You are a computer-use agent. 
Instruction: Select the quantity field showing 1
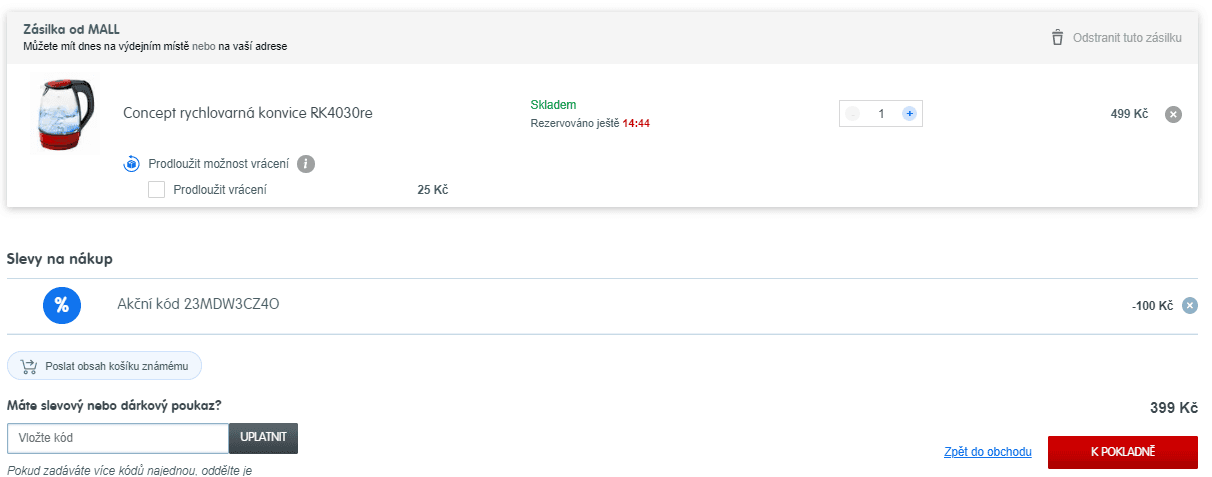881,114
